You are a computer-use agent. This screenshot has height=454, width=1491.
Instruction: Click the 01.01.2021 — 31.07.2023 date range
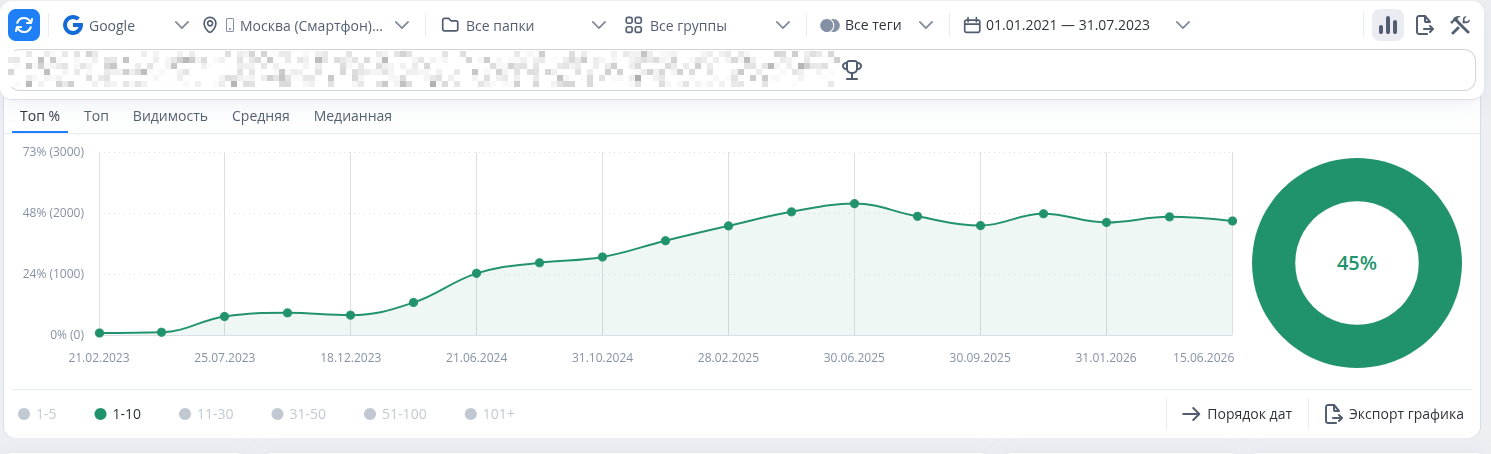point(1067,25)
